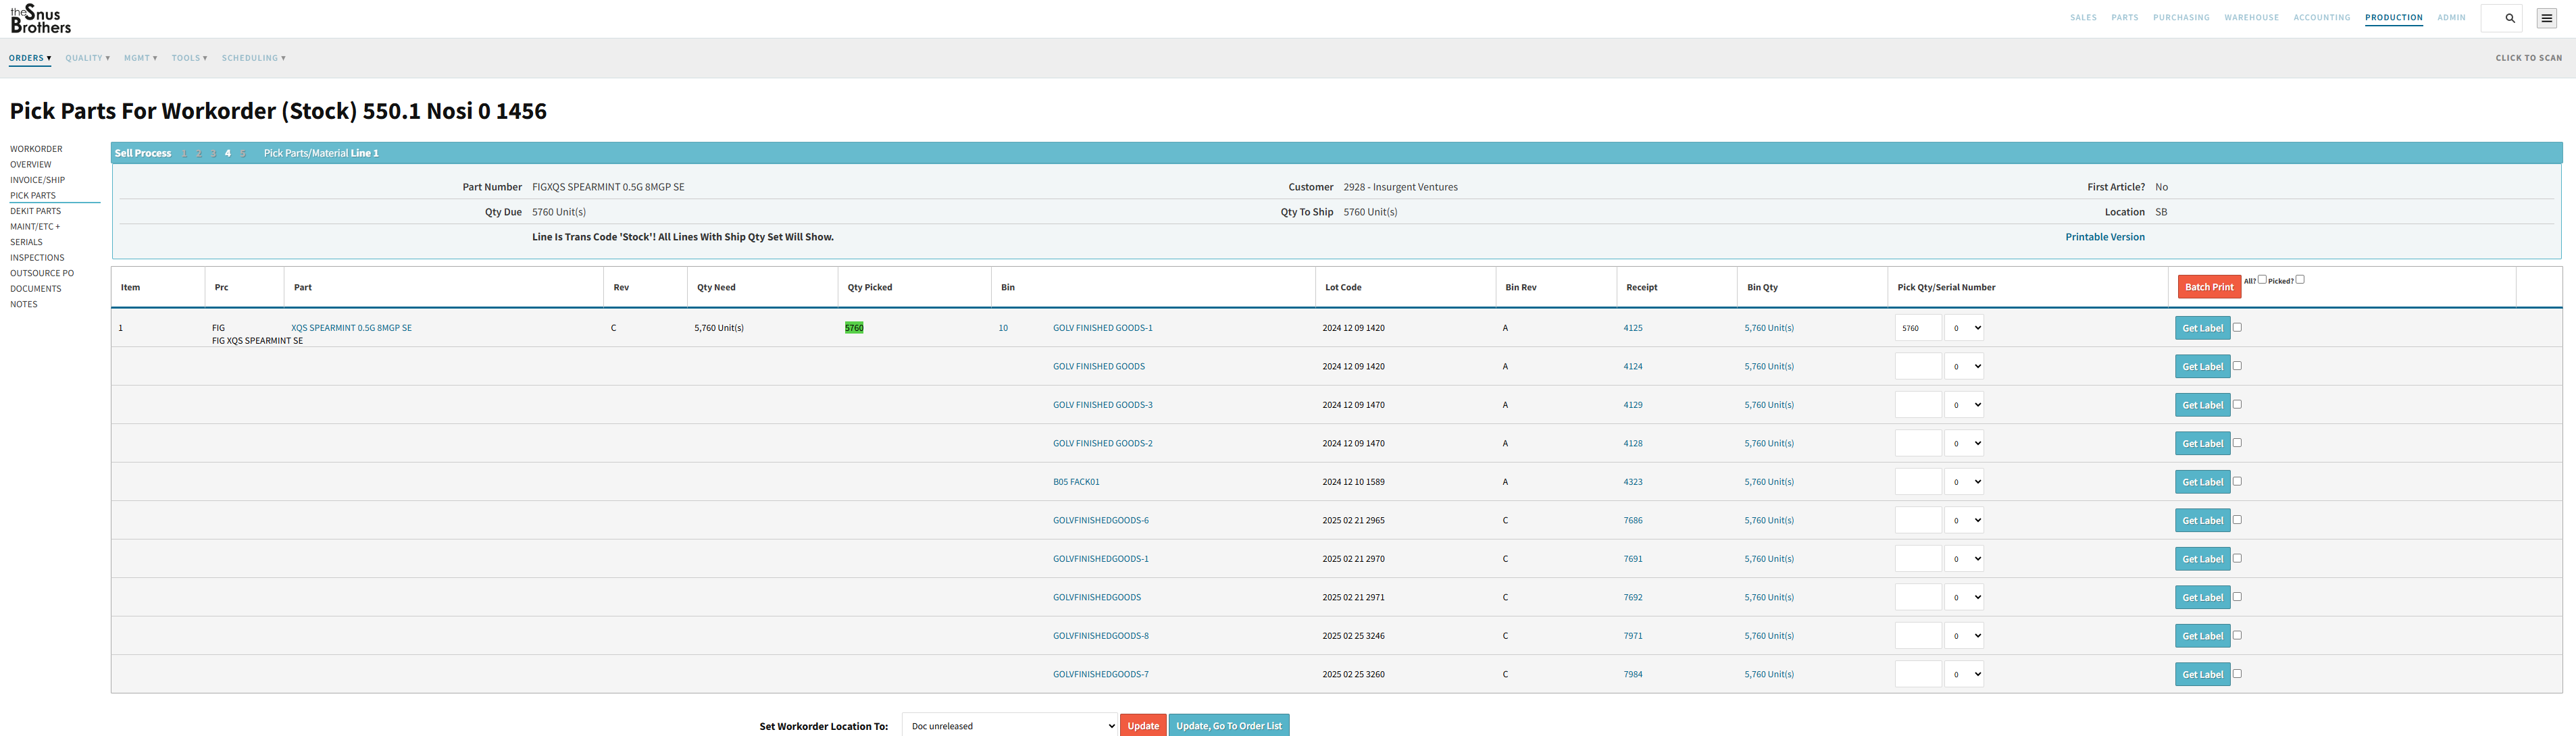Viewport: 2576px width, 736px height.
Task: Click pick qty field in receipt 7984 row
Action: [1918, 674]
